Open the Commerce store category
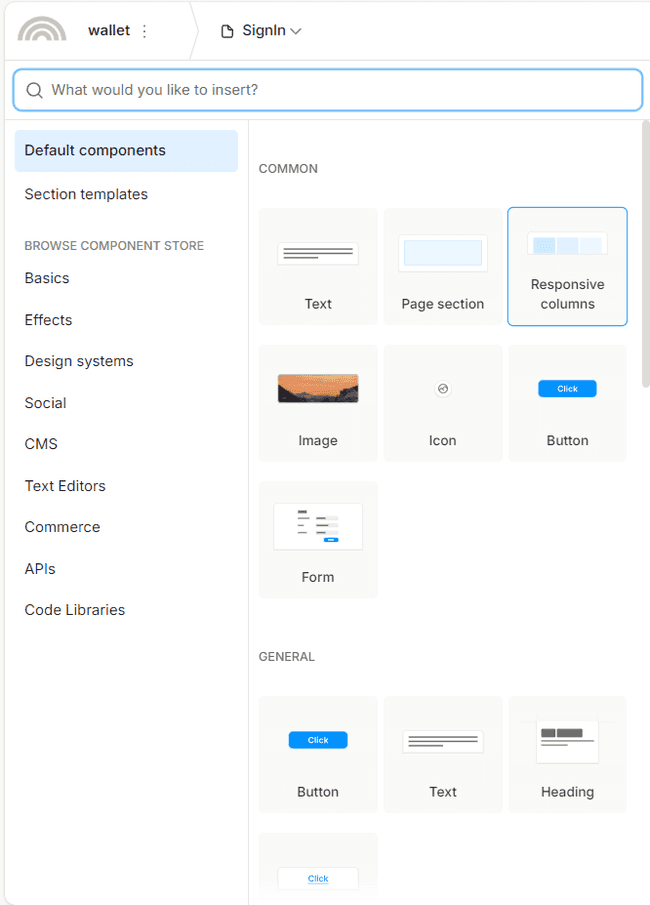The width and height of the screenshot is (650, 905). click(62, 527)
